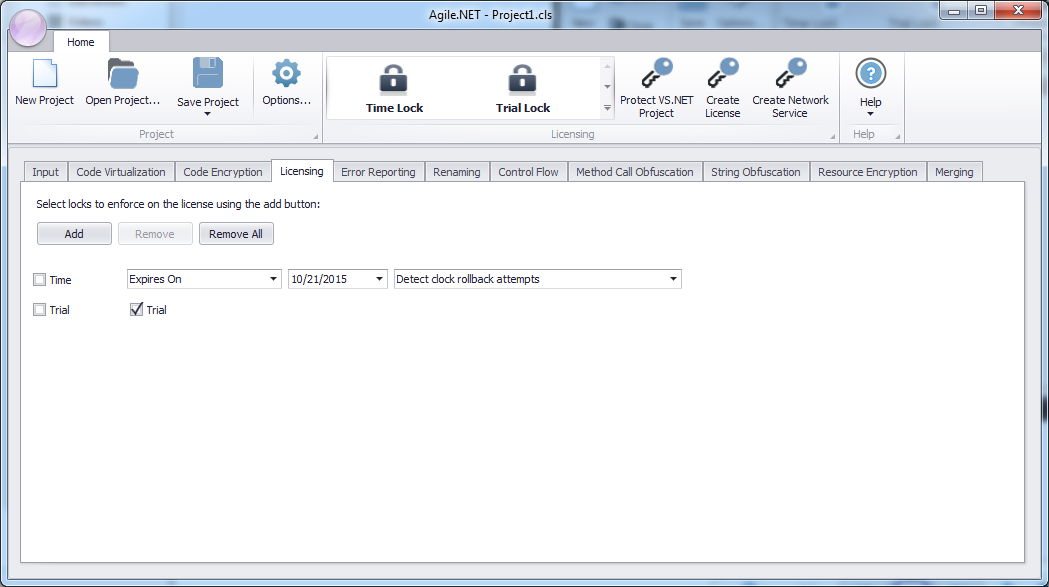The image size is (1049, 587).
Task: Click the Remove All button
Action: 236,233
